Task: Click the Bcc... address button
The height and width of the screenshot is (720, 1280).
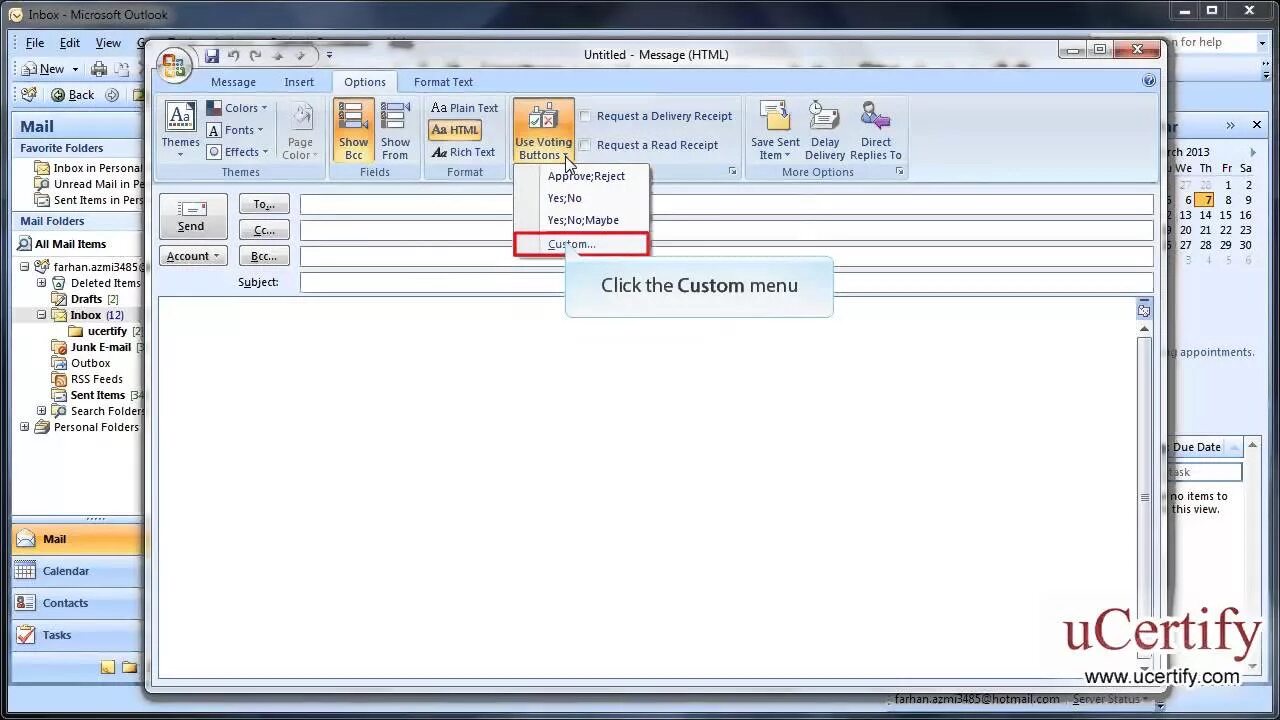Action: tap(264, 256)
